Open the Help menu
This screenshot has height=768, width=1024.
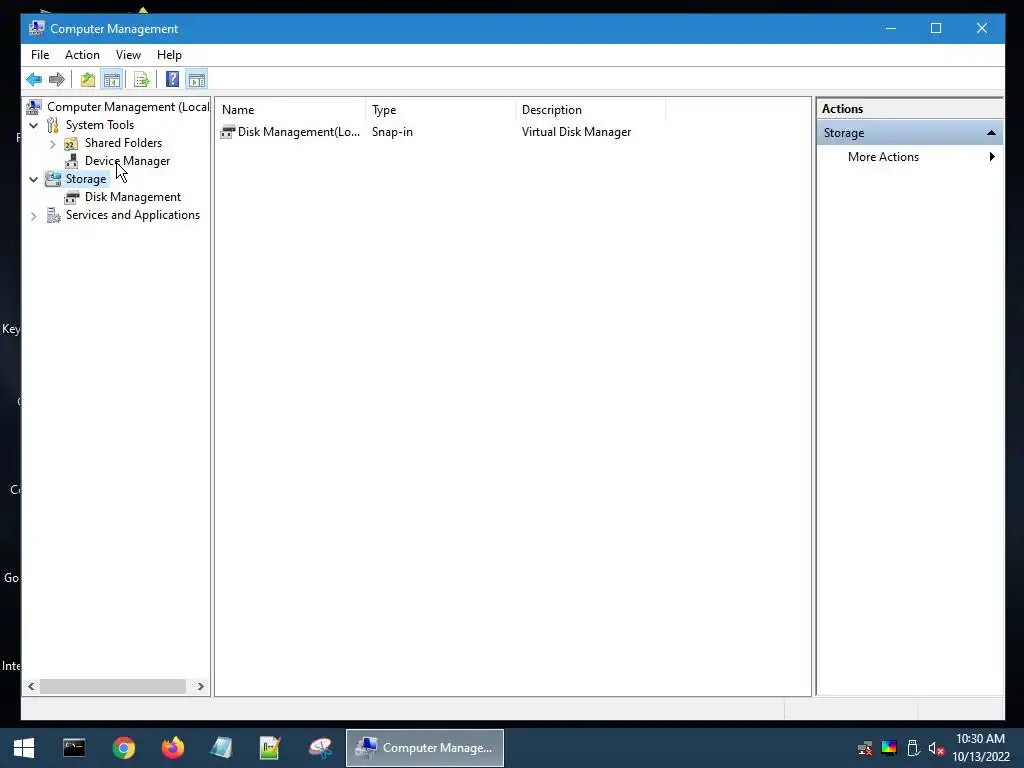(x=169, y=55)
